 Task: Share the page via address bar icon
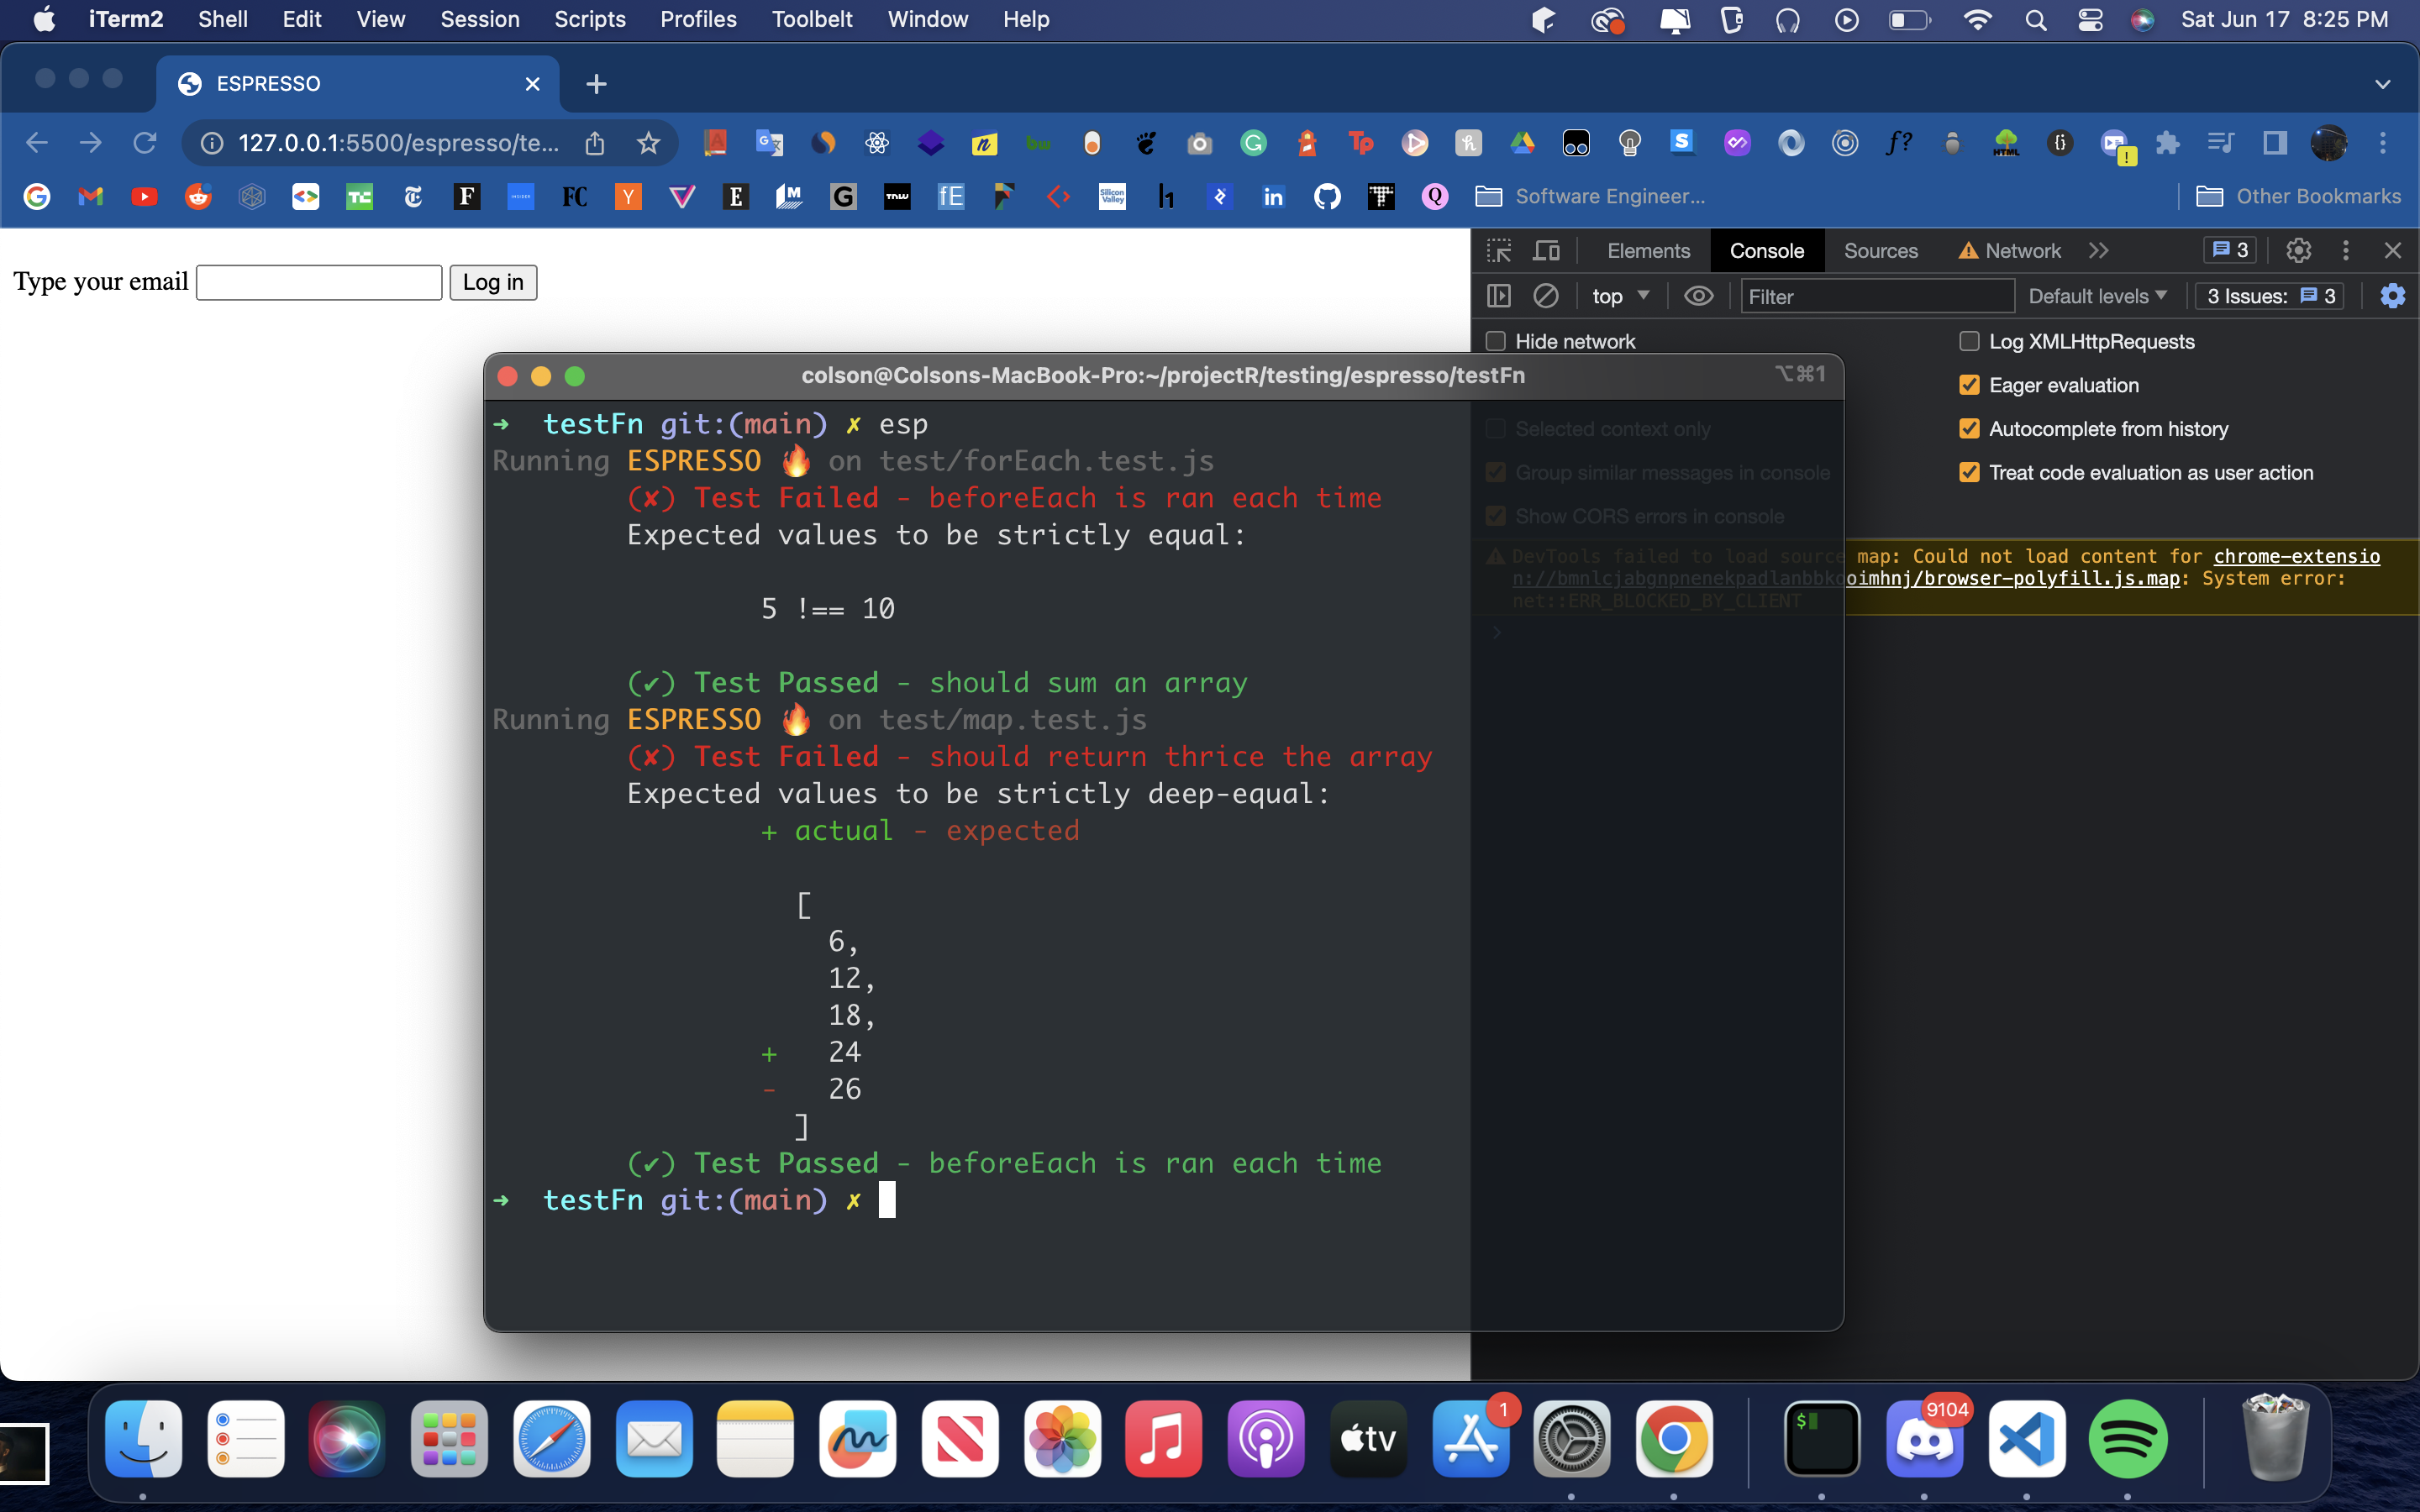coord(595,143)
